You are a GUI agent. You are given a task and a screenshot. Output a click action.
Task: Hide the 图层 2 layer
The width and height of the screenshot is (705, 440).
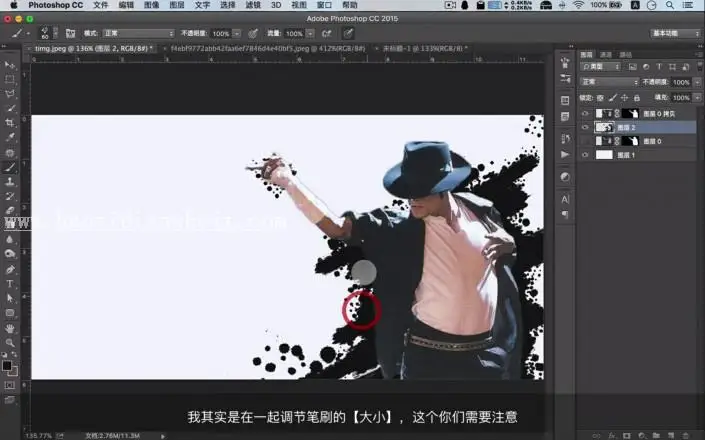pos(585,127)
